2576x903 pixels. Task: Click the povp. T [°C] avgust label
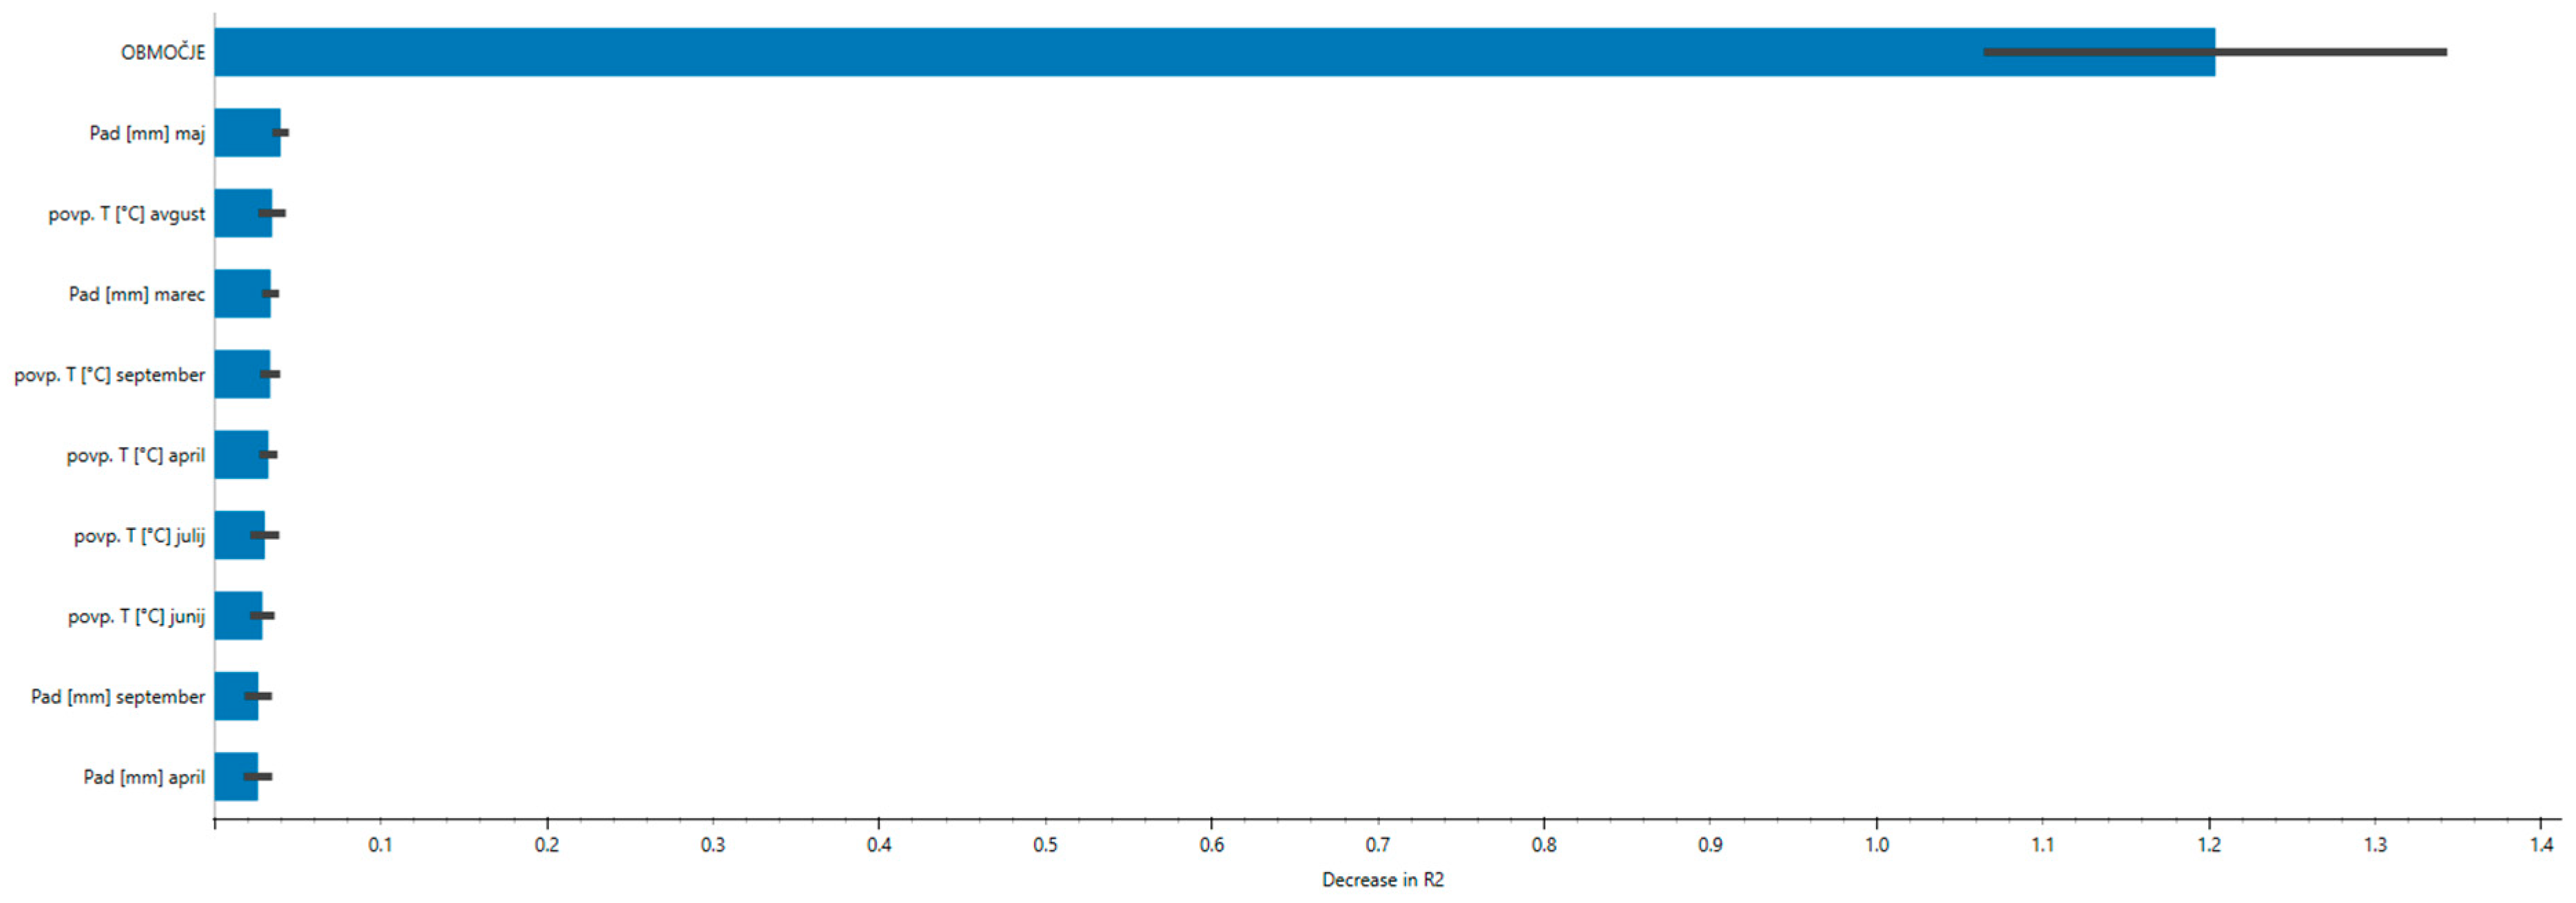[x=127, y=214]
